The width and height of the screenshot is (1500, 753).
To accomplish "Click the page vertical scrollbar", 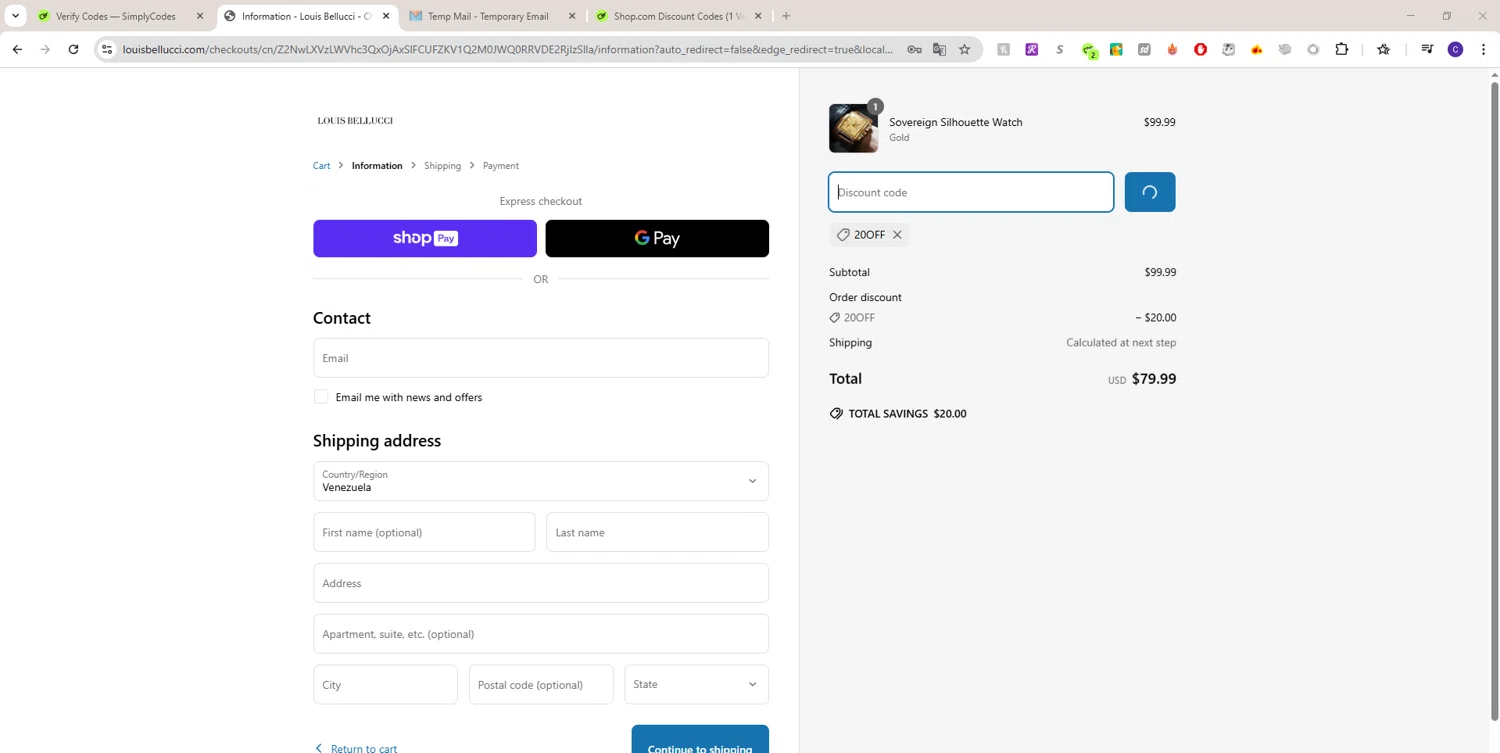I will (x=1494, y=400).
